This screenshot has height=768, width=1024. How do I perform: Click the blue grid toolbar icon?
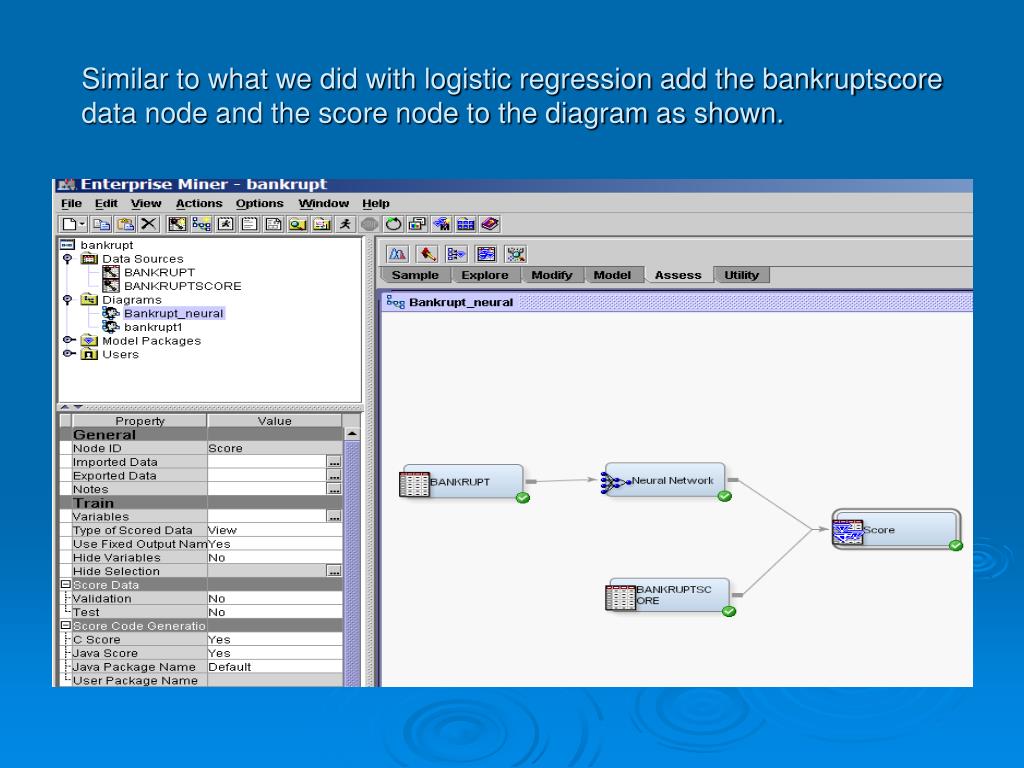point(466,224)
